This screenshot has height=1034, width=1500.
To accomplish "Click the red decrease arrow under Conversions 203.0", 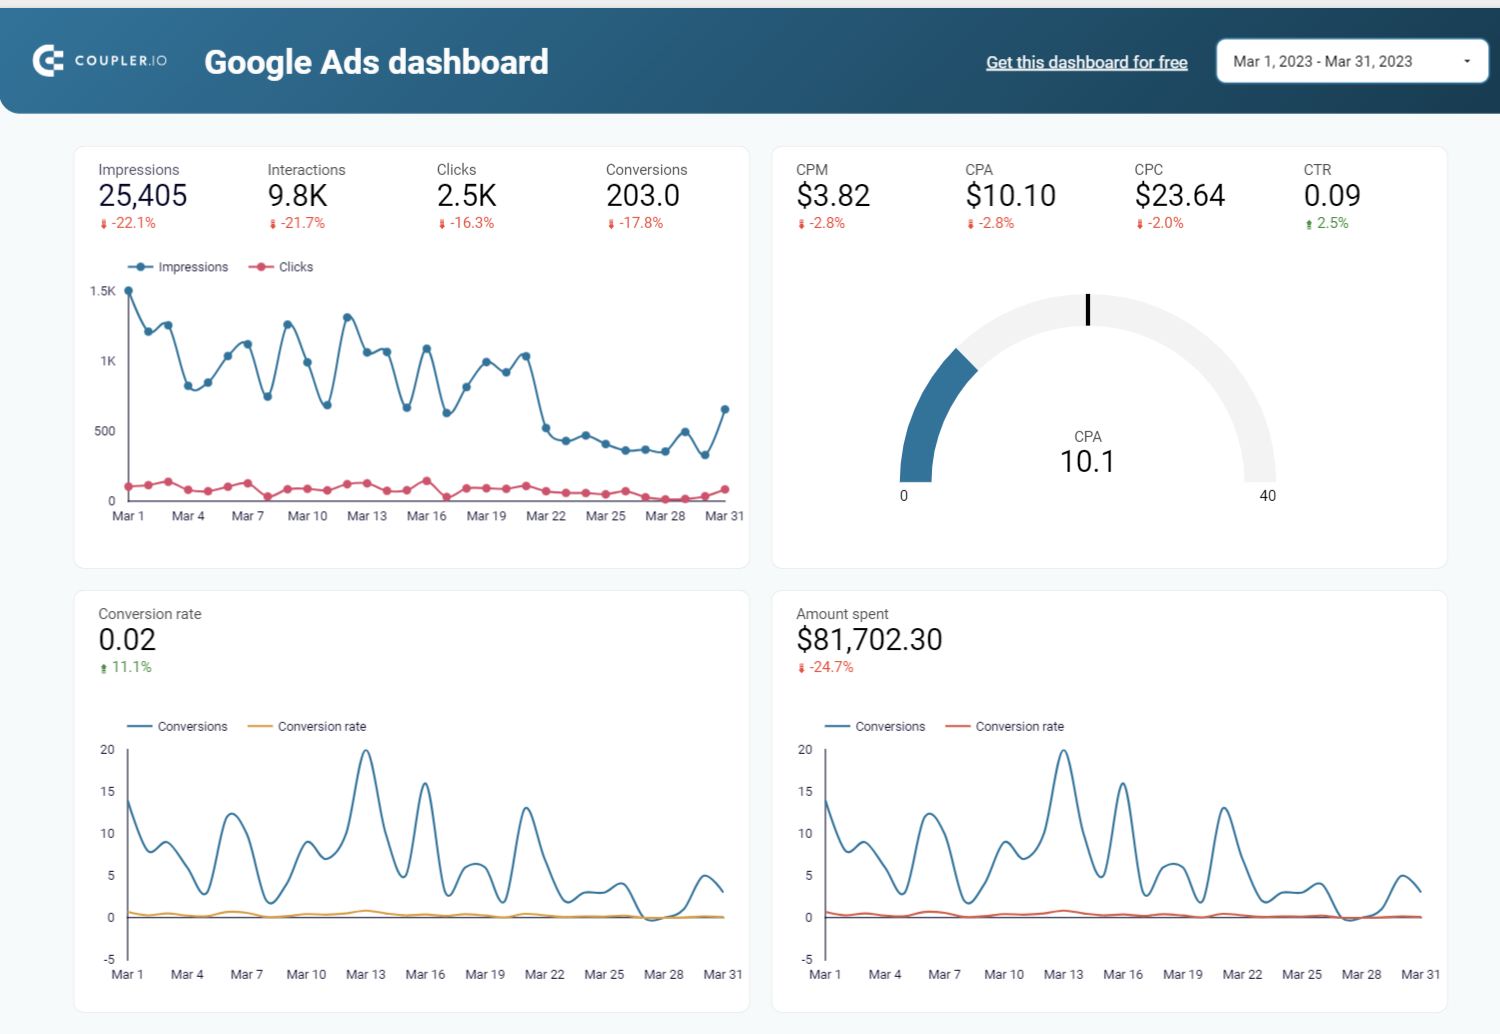I will 611,223.
